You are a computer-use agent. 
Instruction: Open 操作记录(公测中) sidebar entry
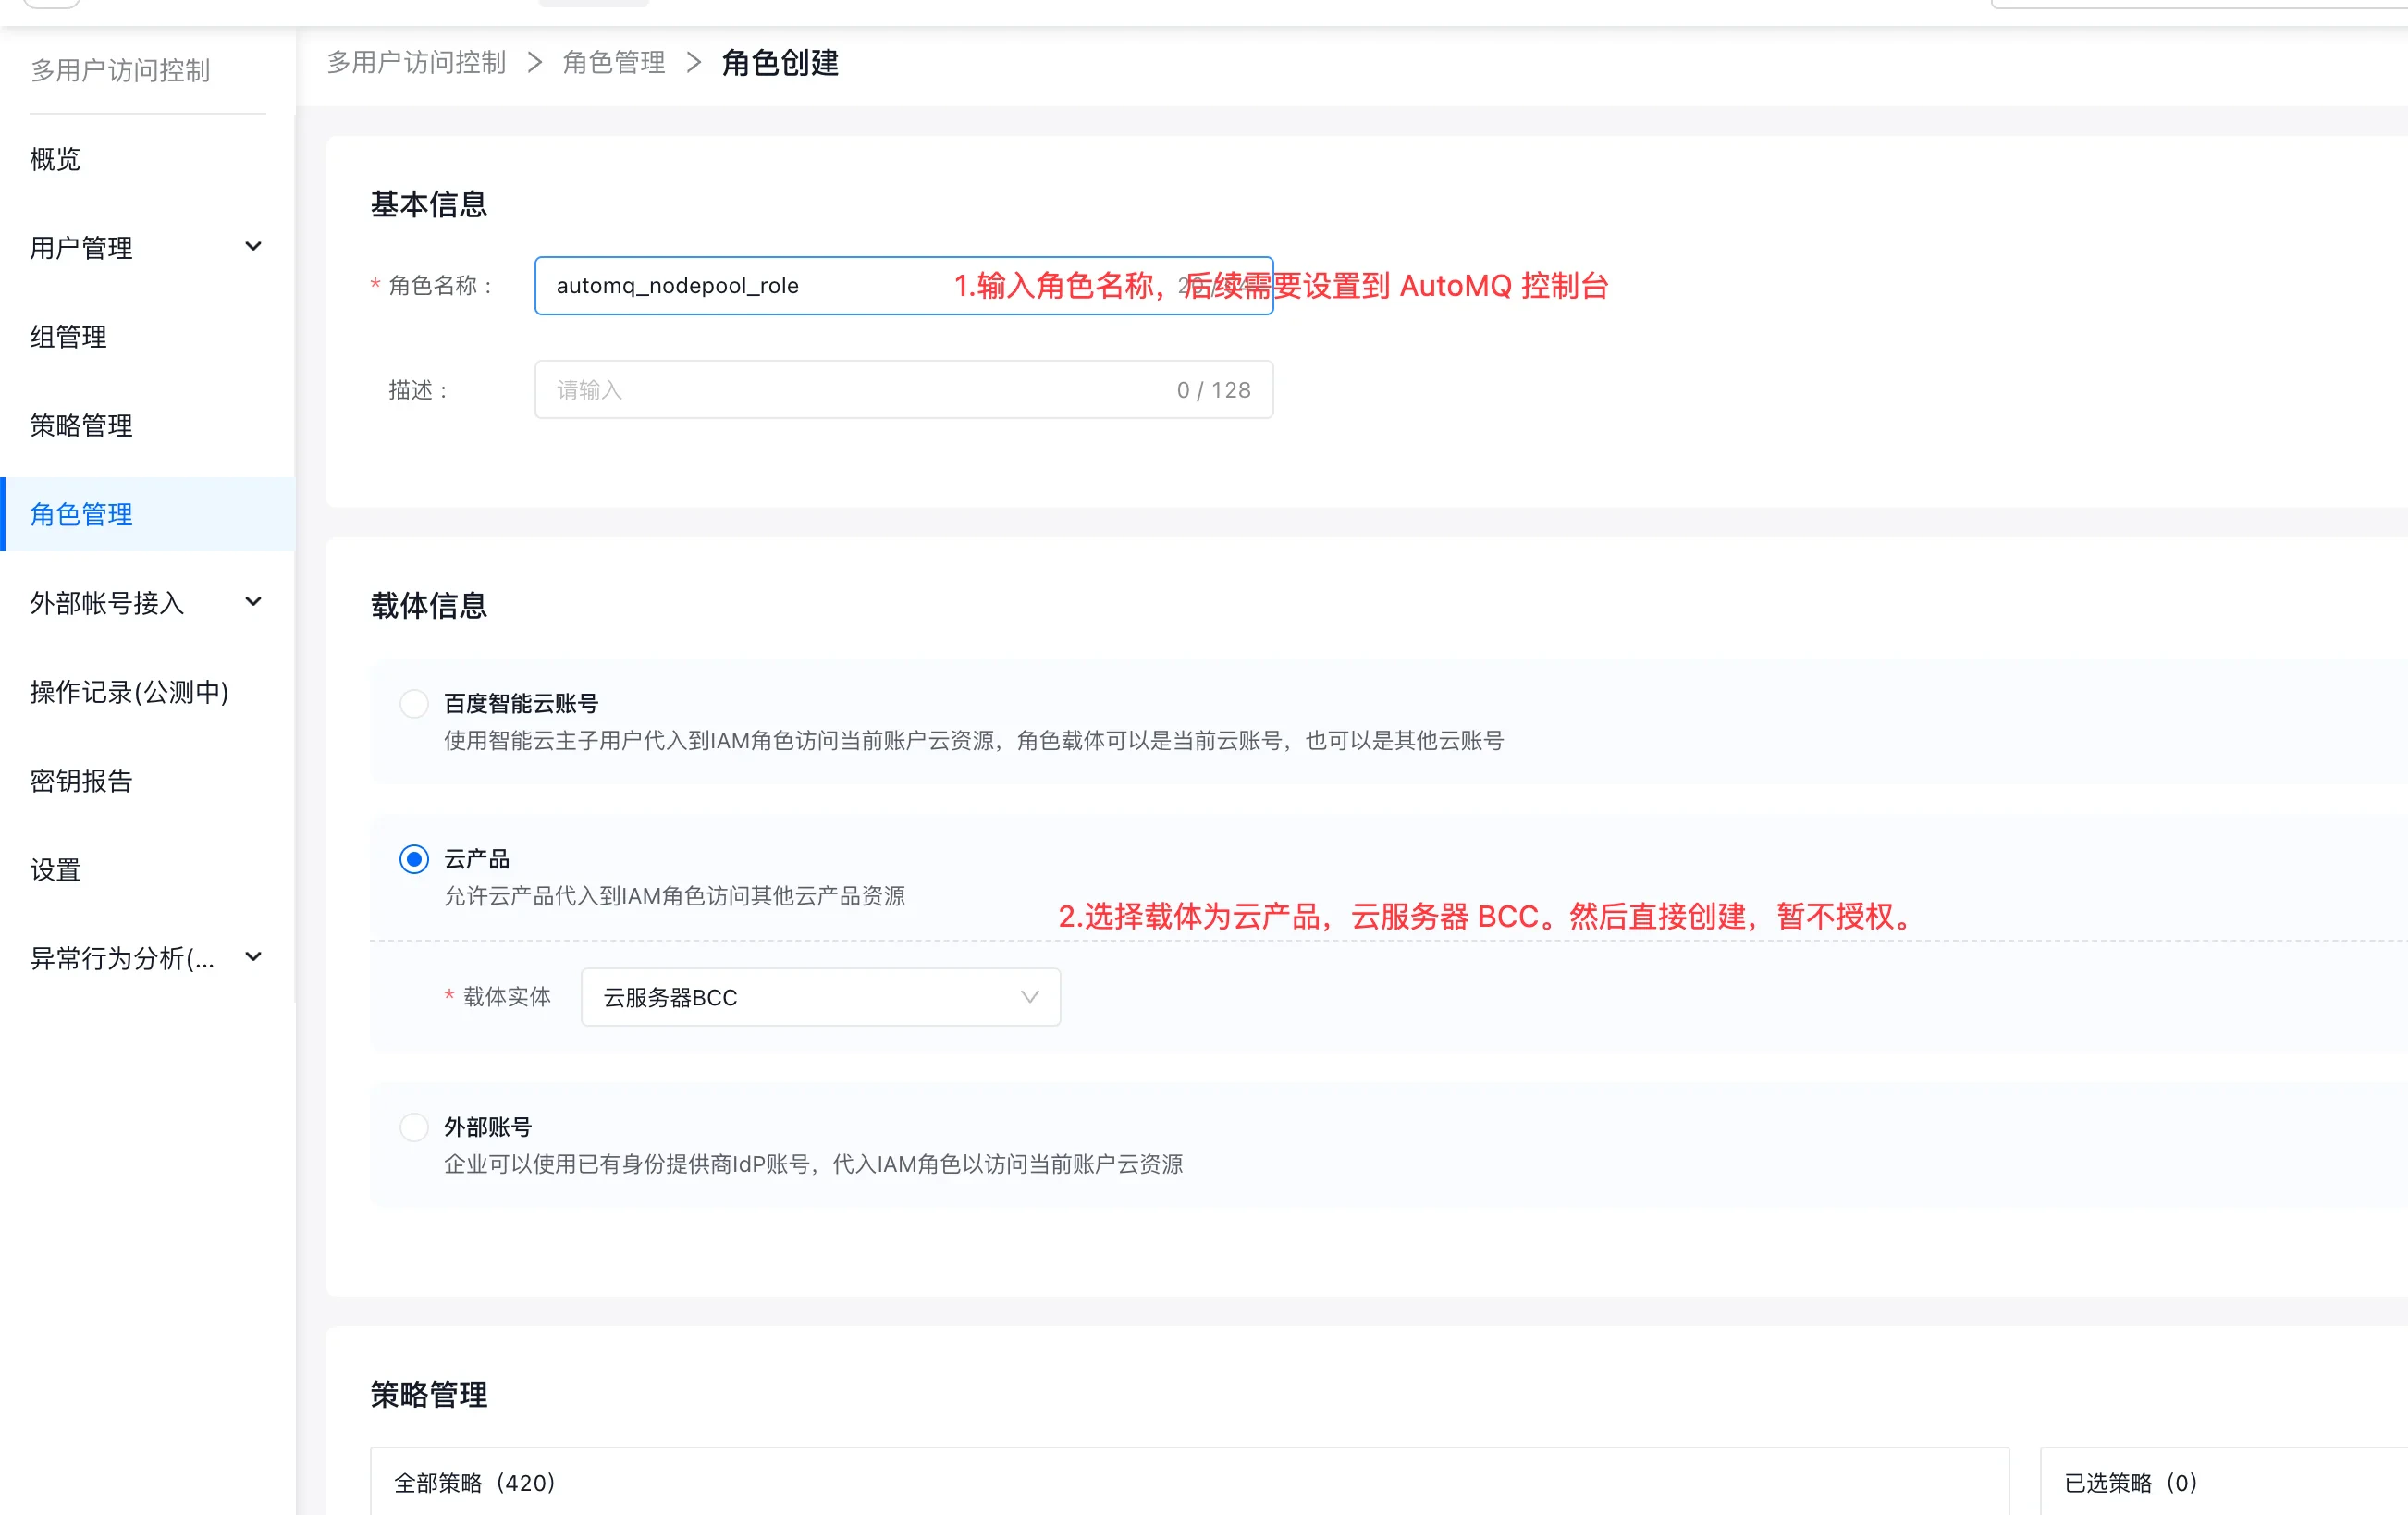coord(129,692)
